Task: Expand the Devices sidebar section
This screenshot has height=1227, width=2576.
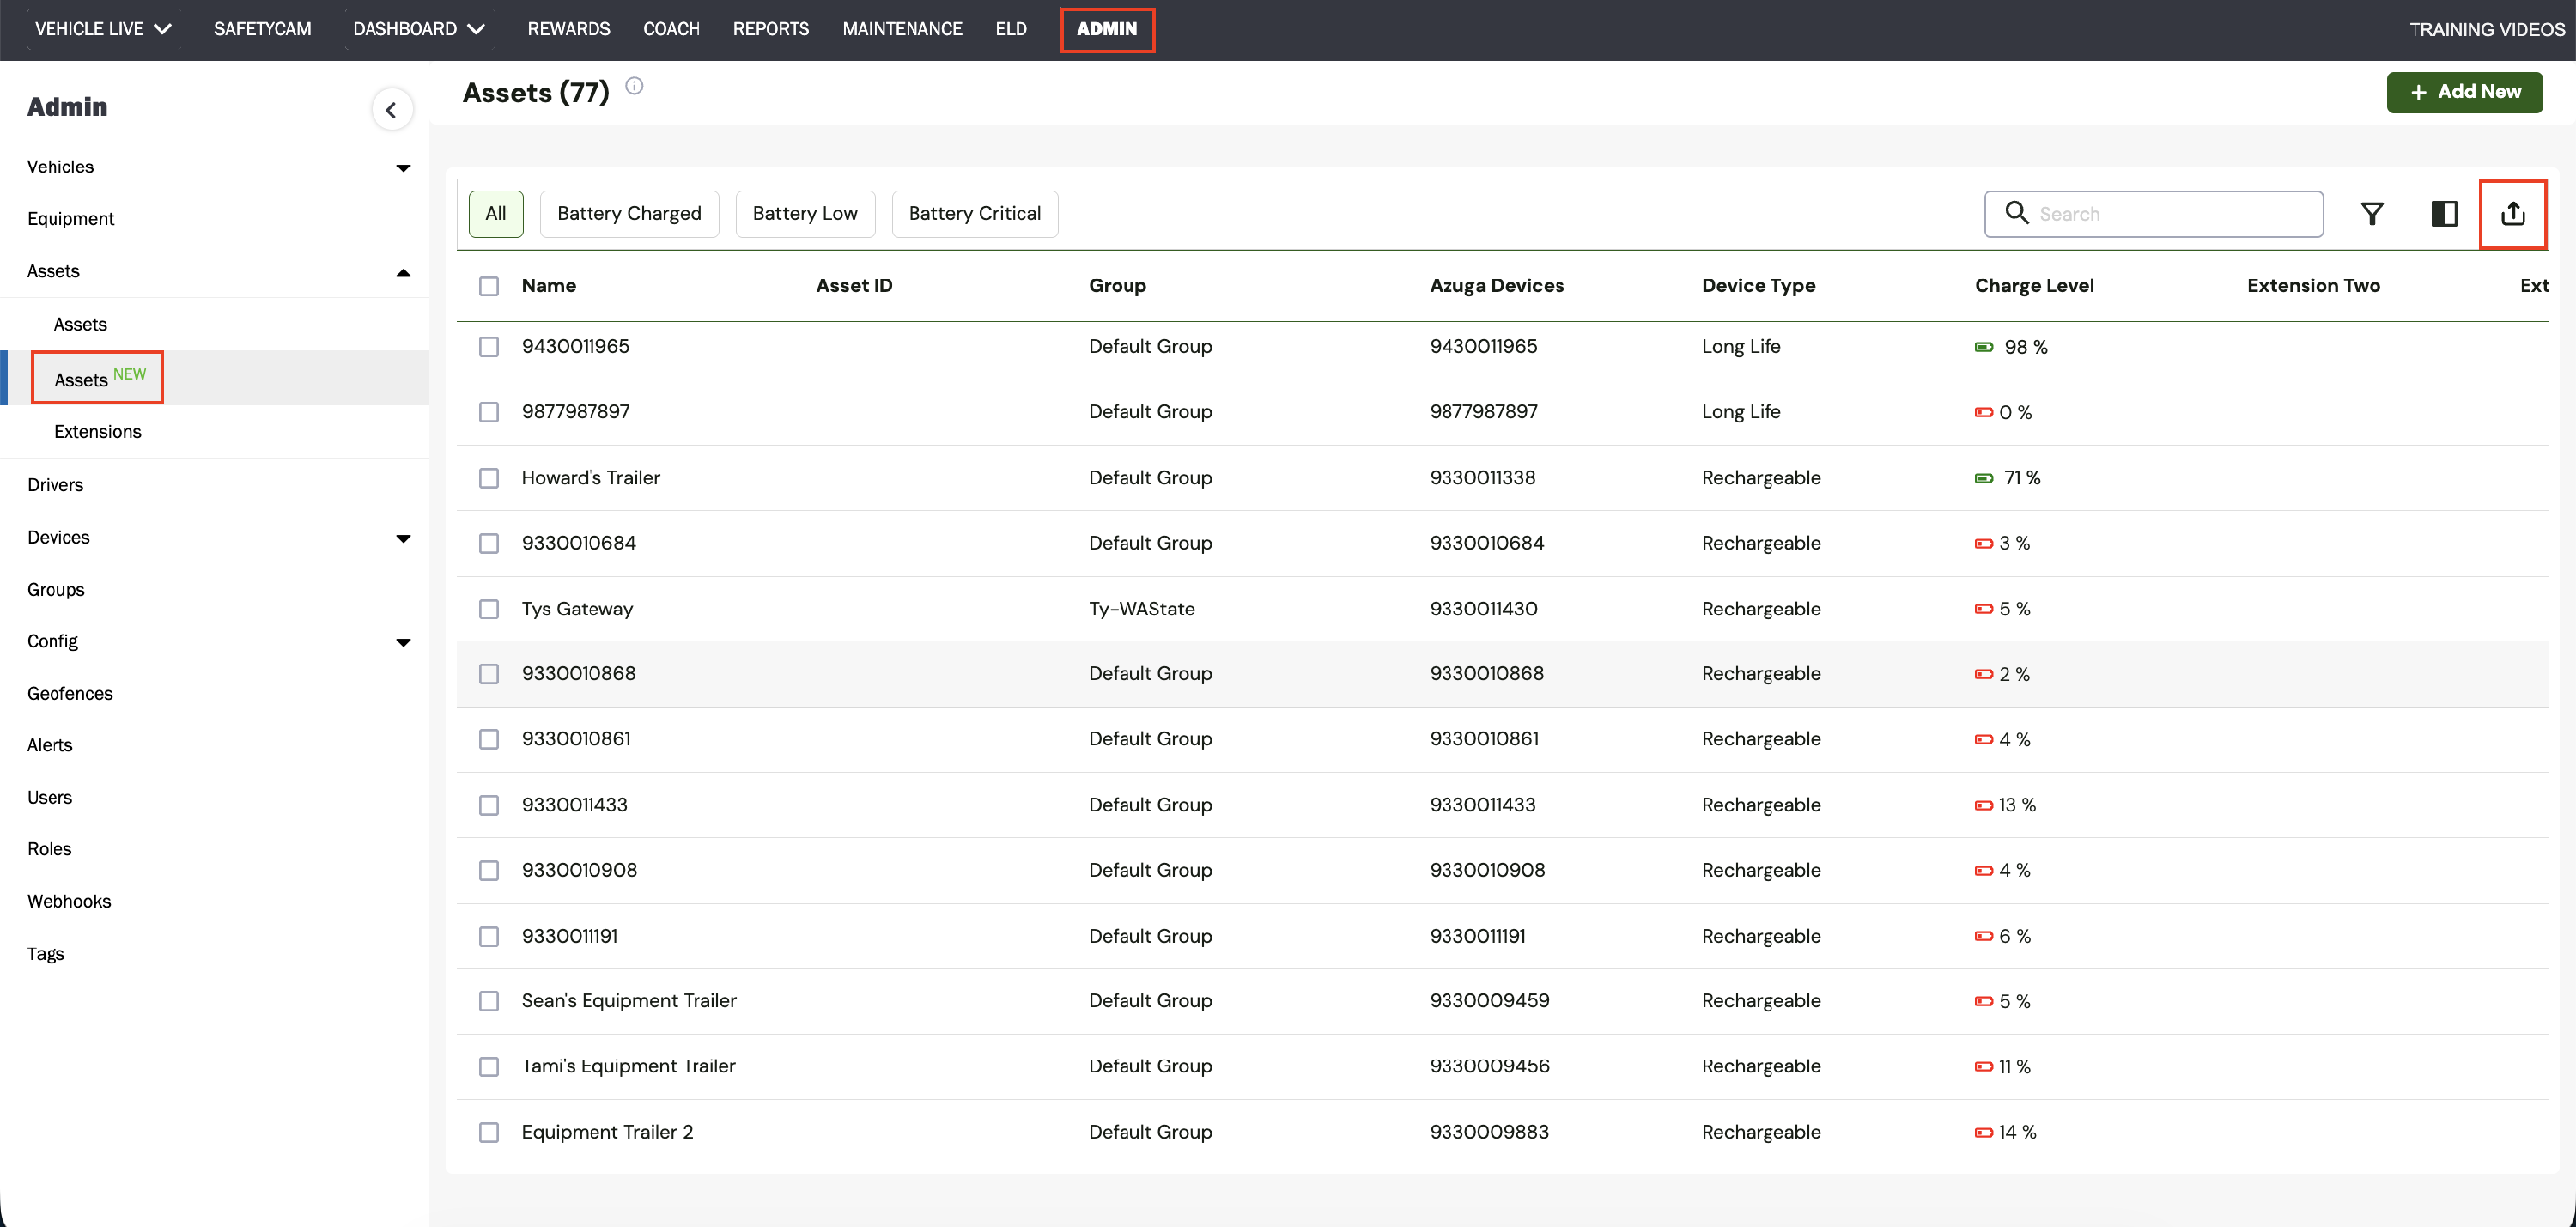Action: click(x=403, y=538)
